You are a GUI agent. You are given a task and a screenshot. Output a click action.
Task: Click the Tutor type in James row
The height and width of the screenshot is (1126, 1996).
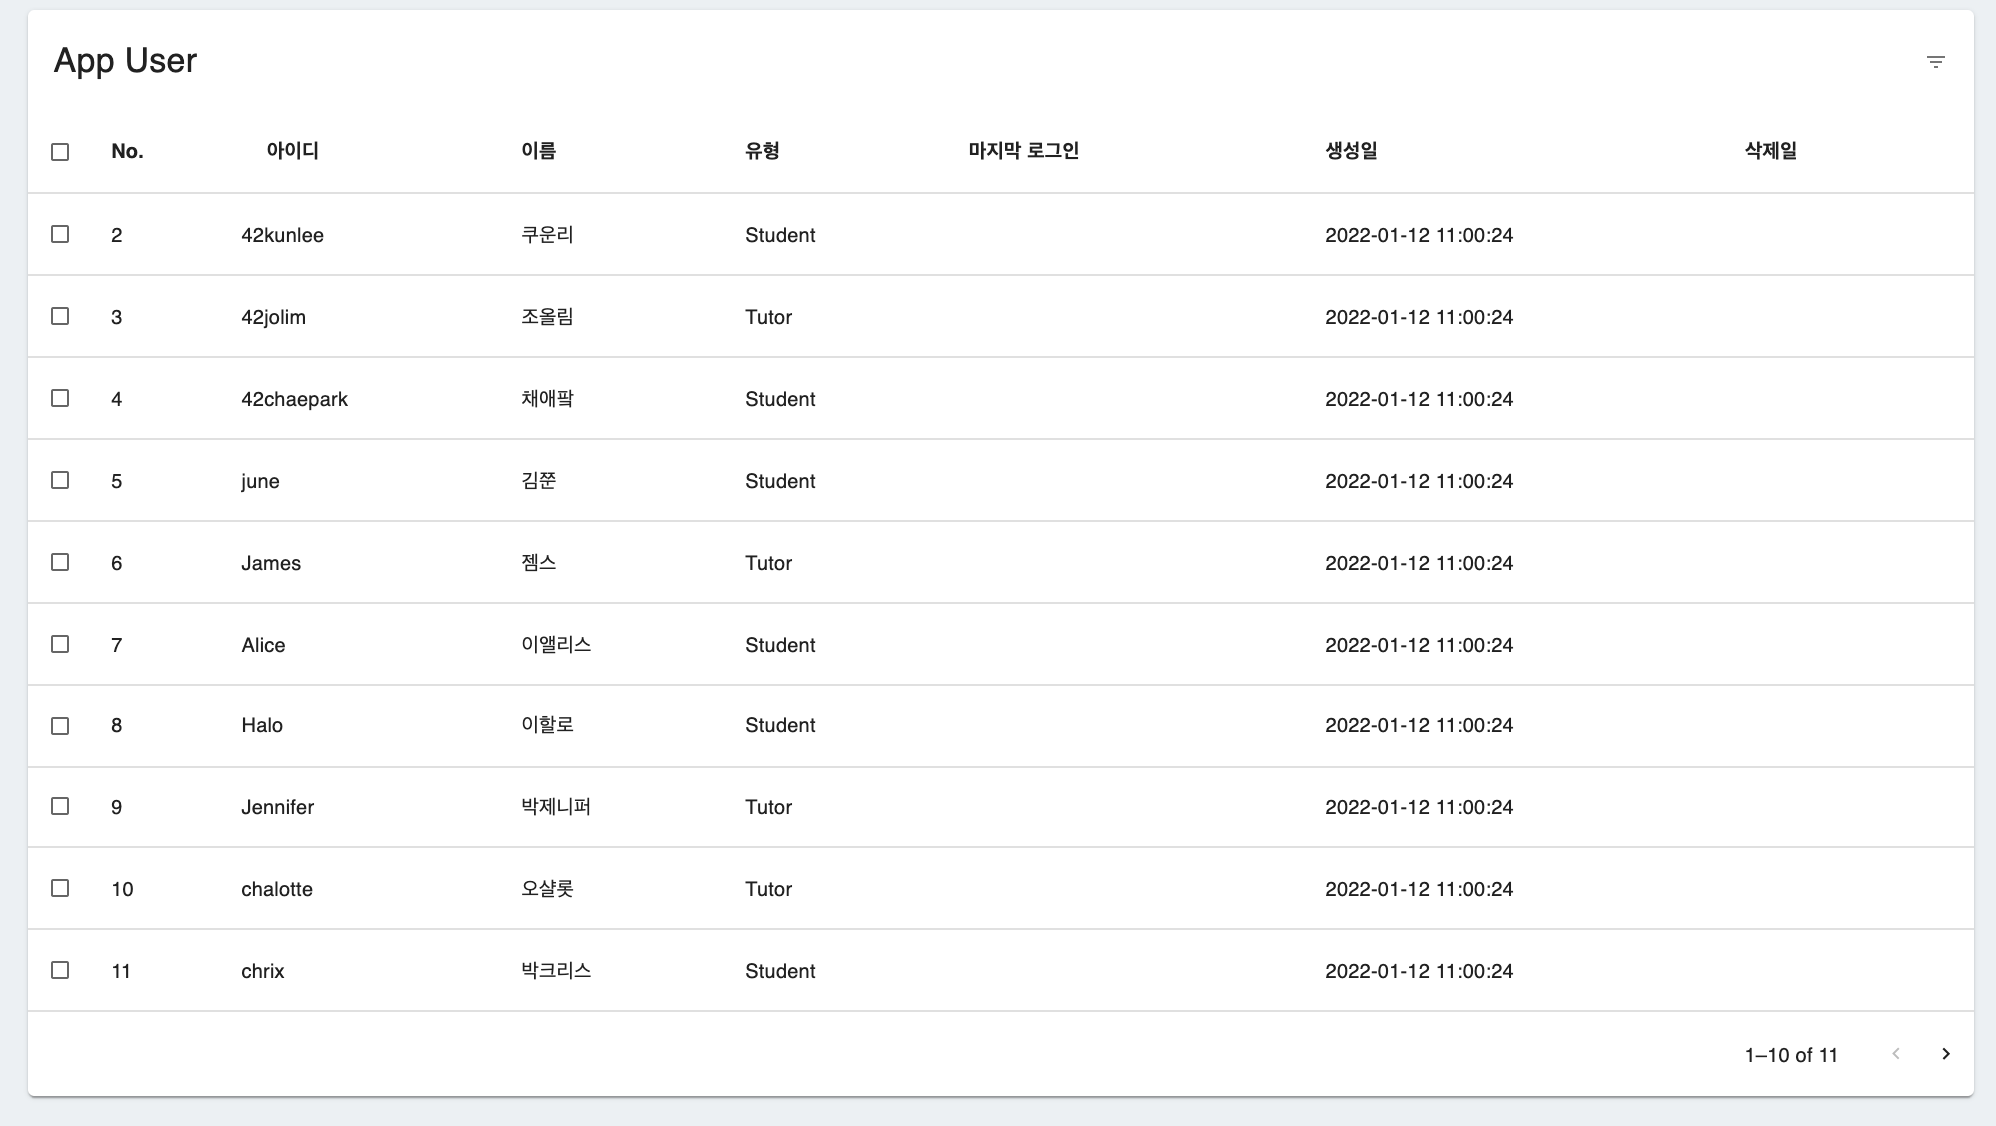pos(768,563)
